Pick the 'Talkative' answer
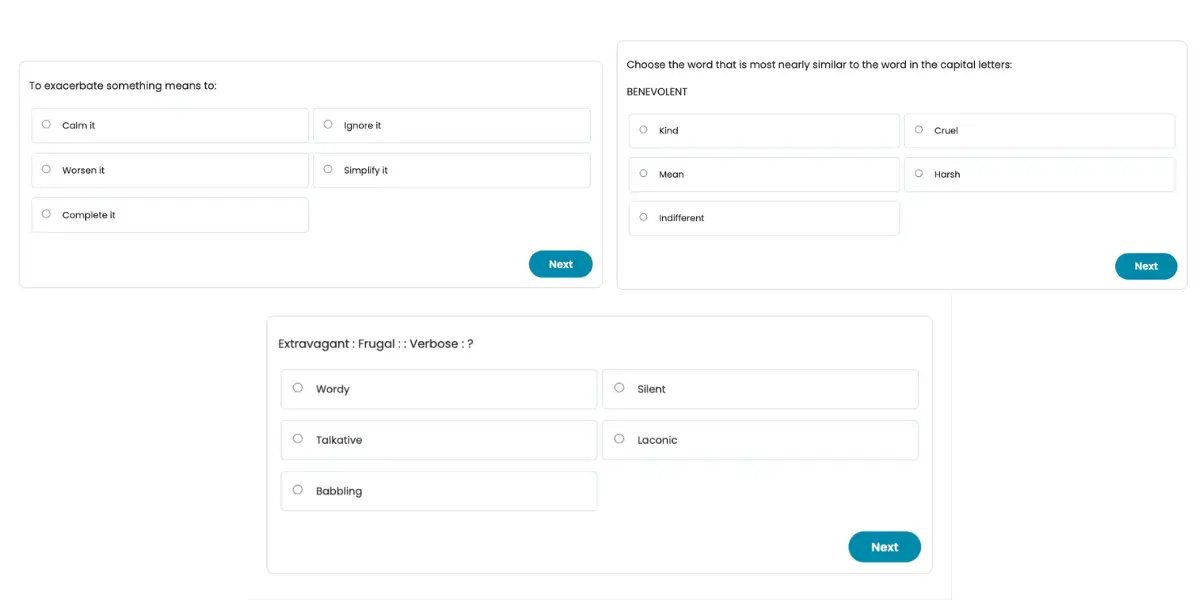1200x600 pixels. [298, 439]
